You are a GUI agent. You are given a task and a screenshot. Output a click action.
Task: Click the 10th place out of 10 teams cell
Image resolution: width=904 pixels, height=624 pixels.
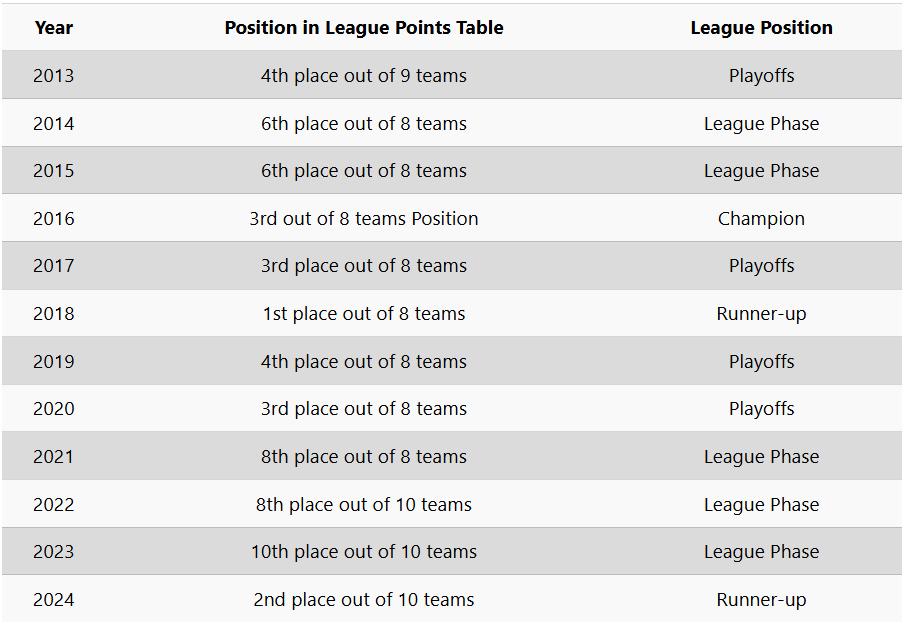364,552
